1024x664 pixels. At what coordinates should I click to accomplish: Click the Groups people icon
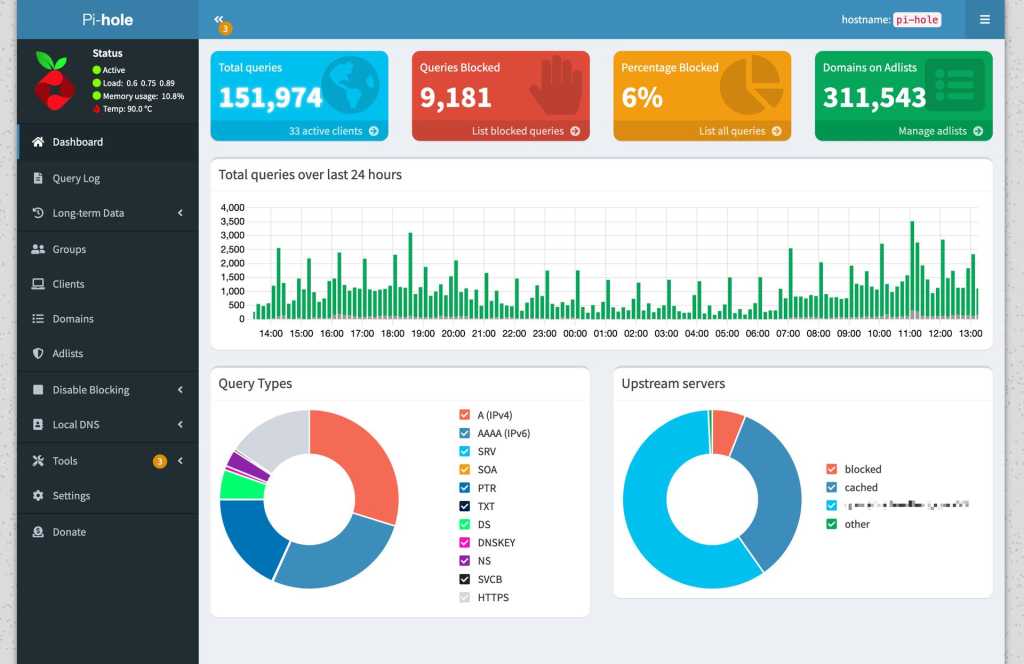coord(38,249)
